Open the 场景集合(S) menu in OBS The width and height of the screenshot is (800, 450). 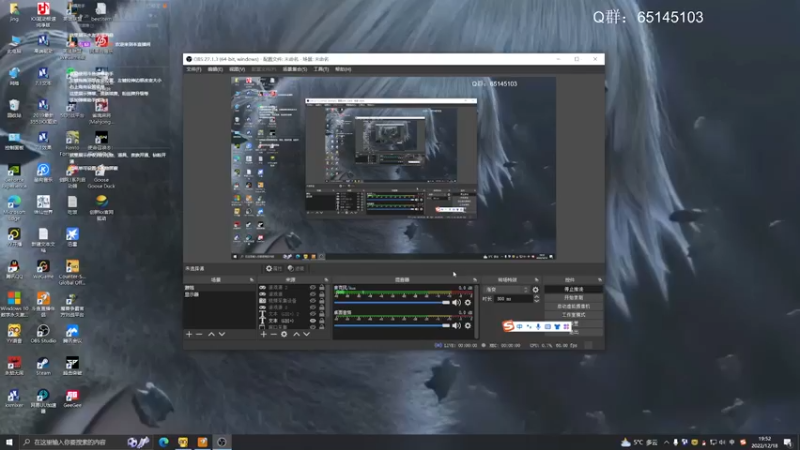[294, 69]
